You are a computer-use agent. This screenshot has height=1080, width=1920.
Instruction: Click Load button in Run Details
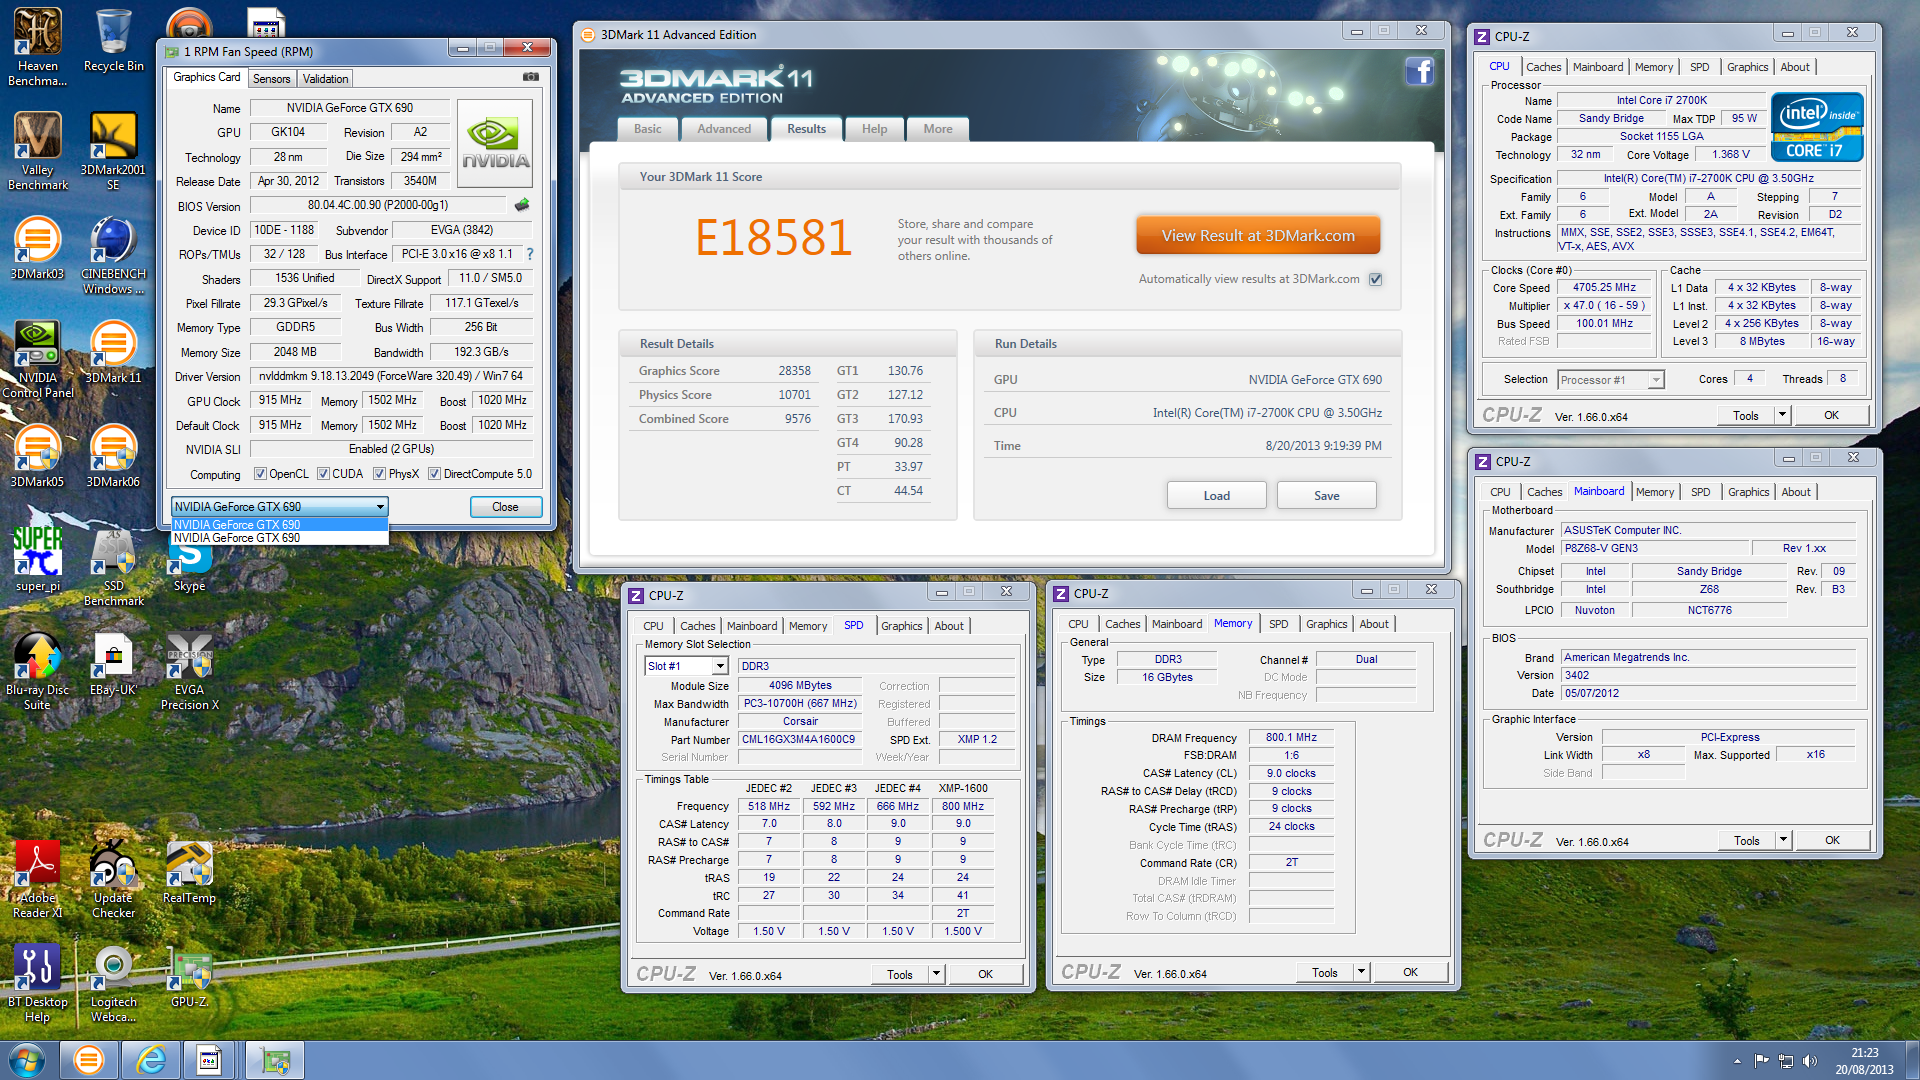pyautogui.click(x=1216, y=496)
